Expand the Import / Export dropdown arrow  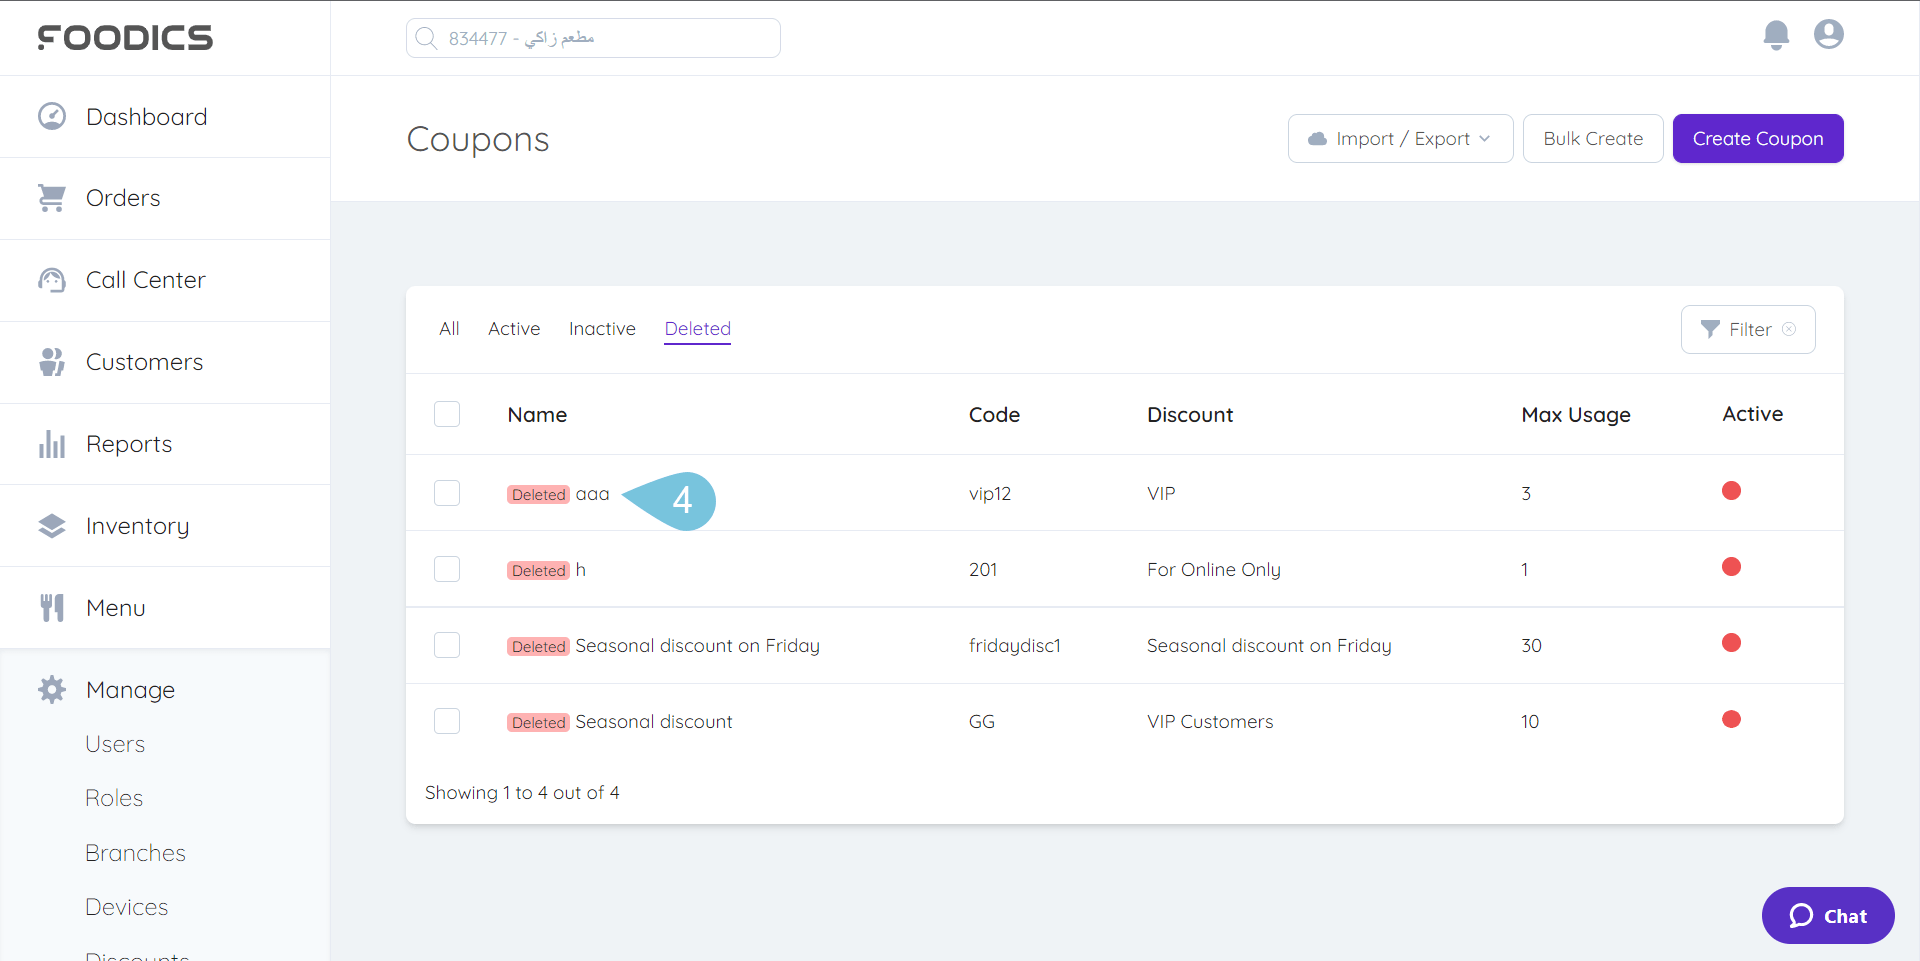(1484, 139)
